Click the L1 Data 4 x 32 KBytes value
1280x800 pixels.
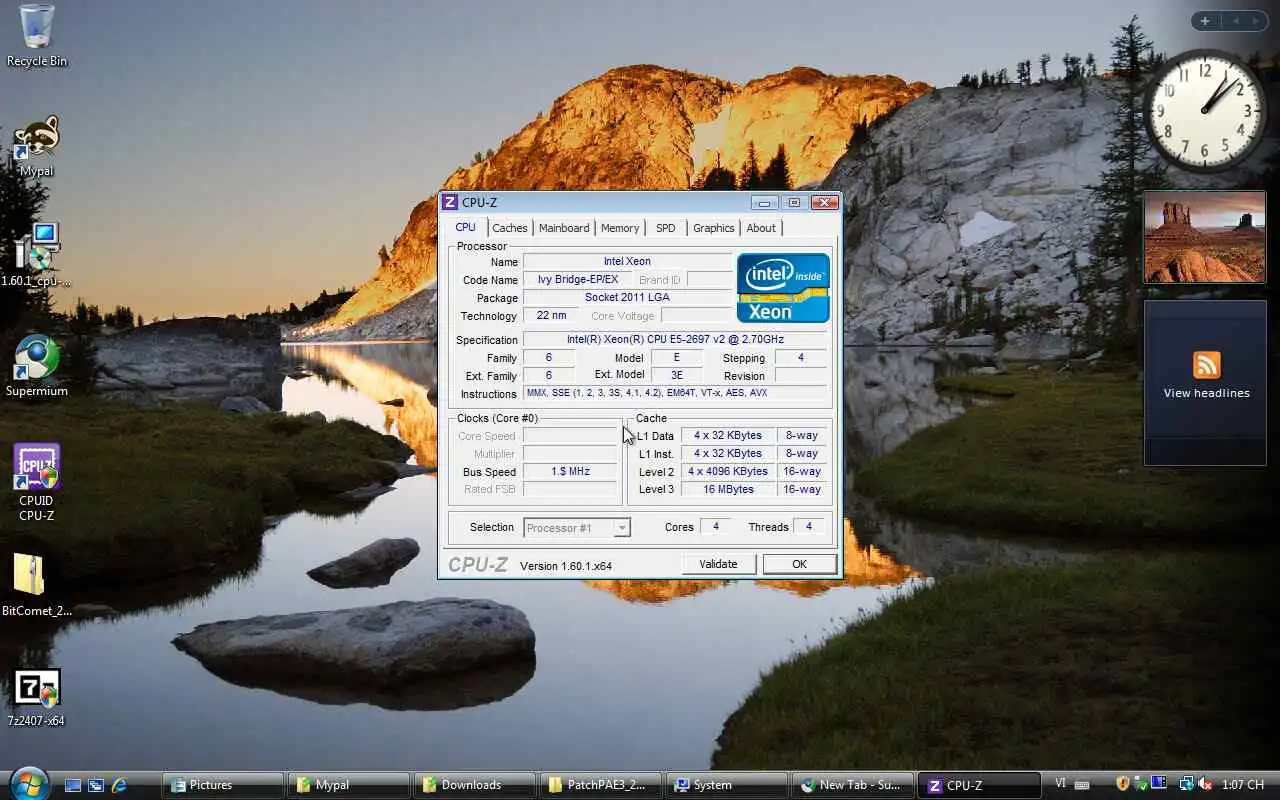point(728,435)
